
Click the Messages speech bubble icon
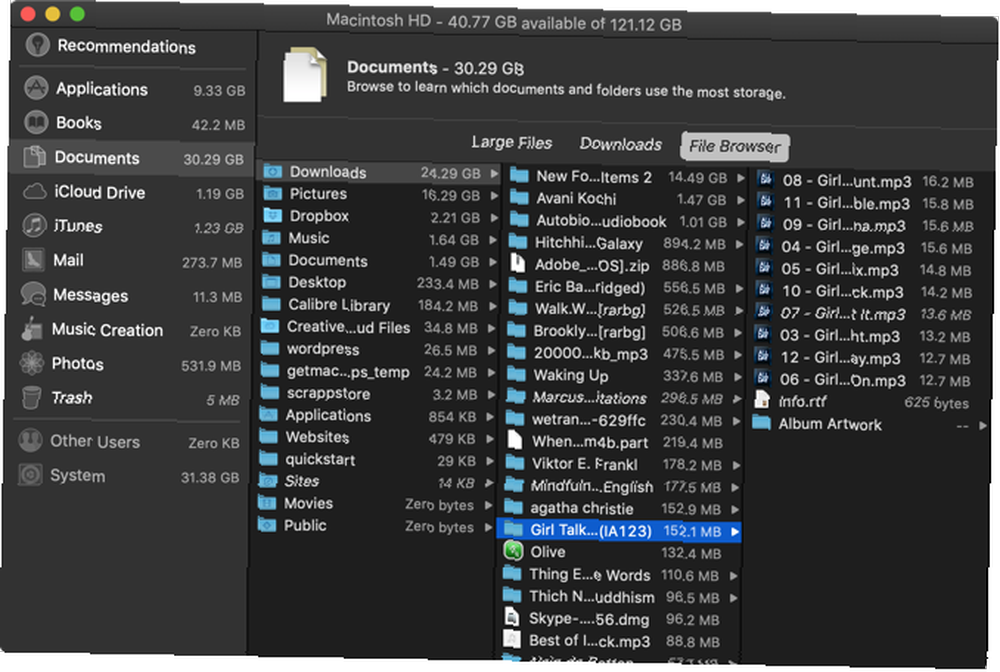33,294
